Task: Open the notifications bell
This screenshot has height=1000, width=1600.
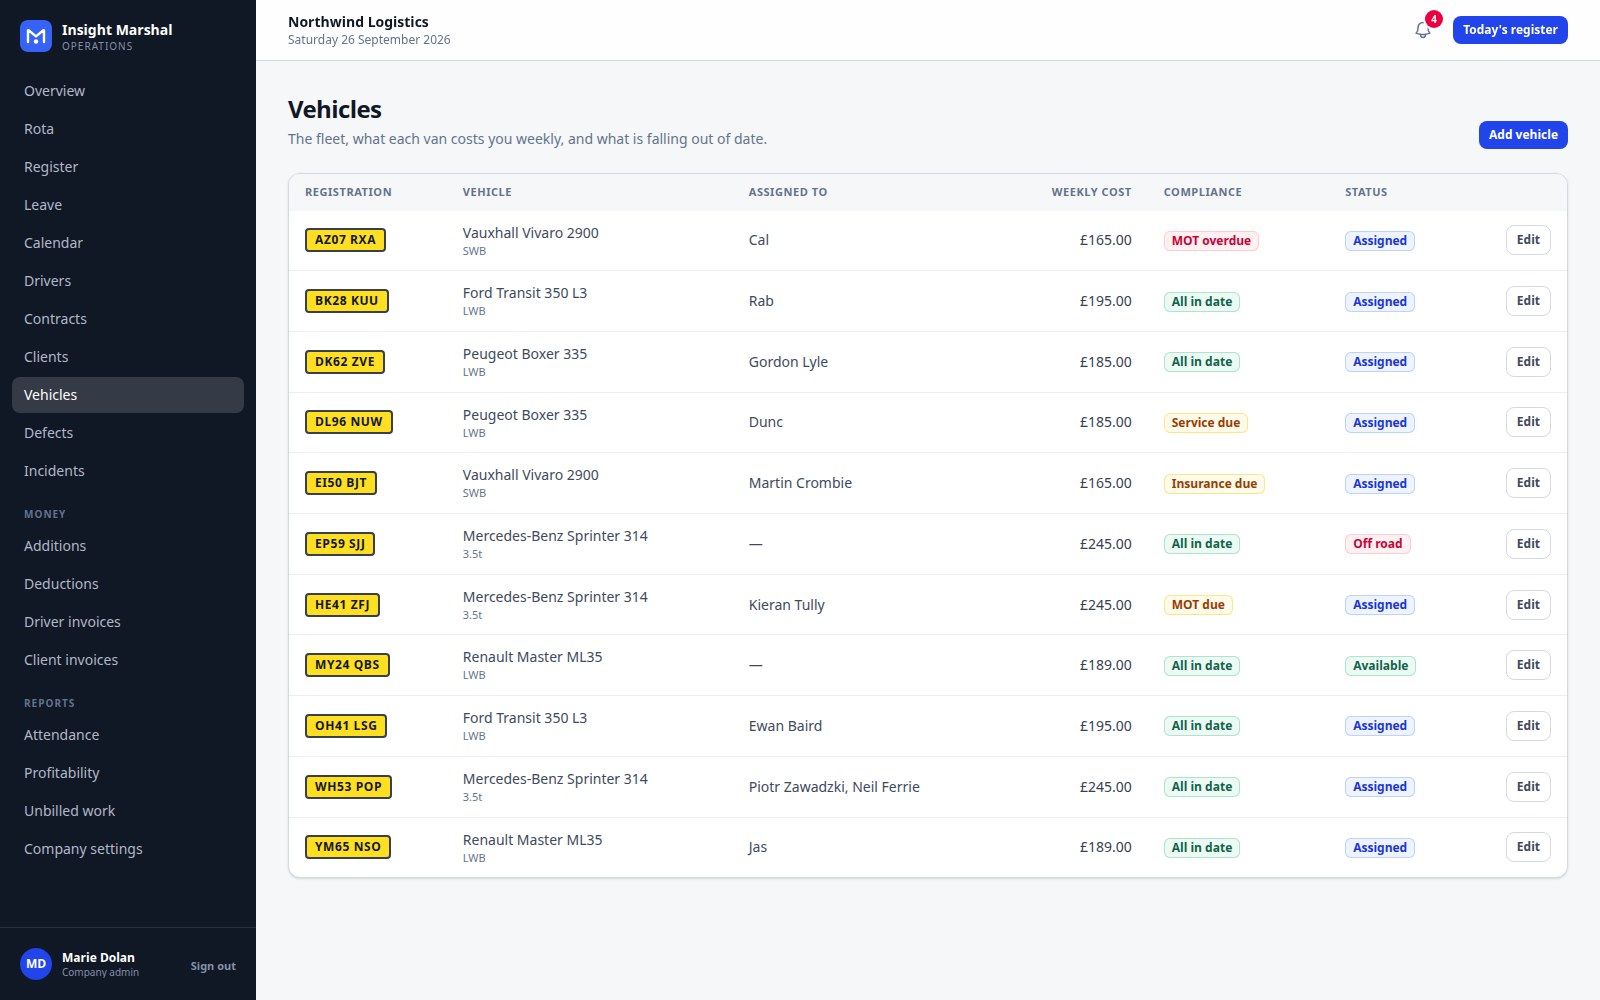Action: click(x=1423, y=30)
